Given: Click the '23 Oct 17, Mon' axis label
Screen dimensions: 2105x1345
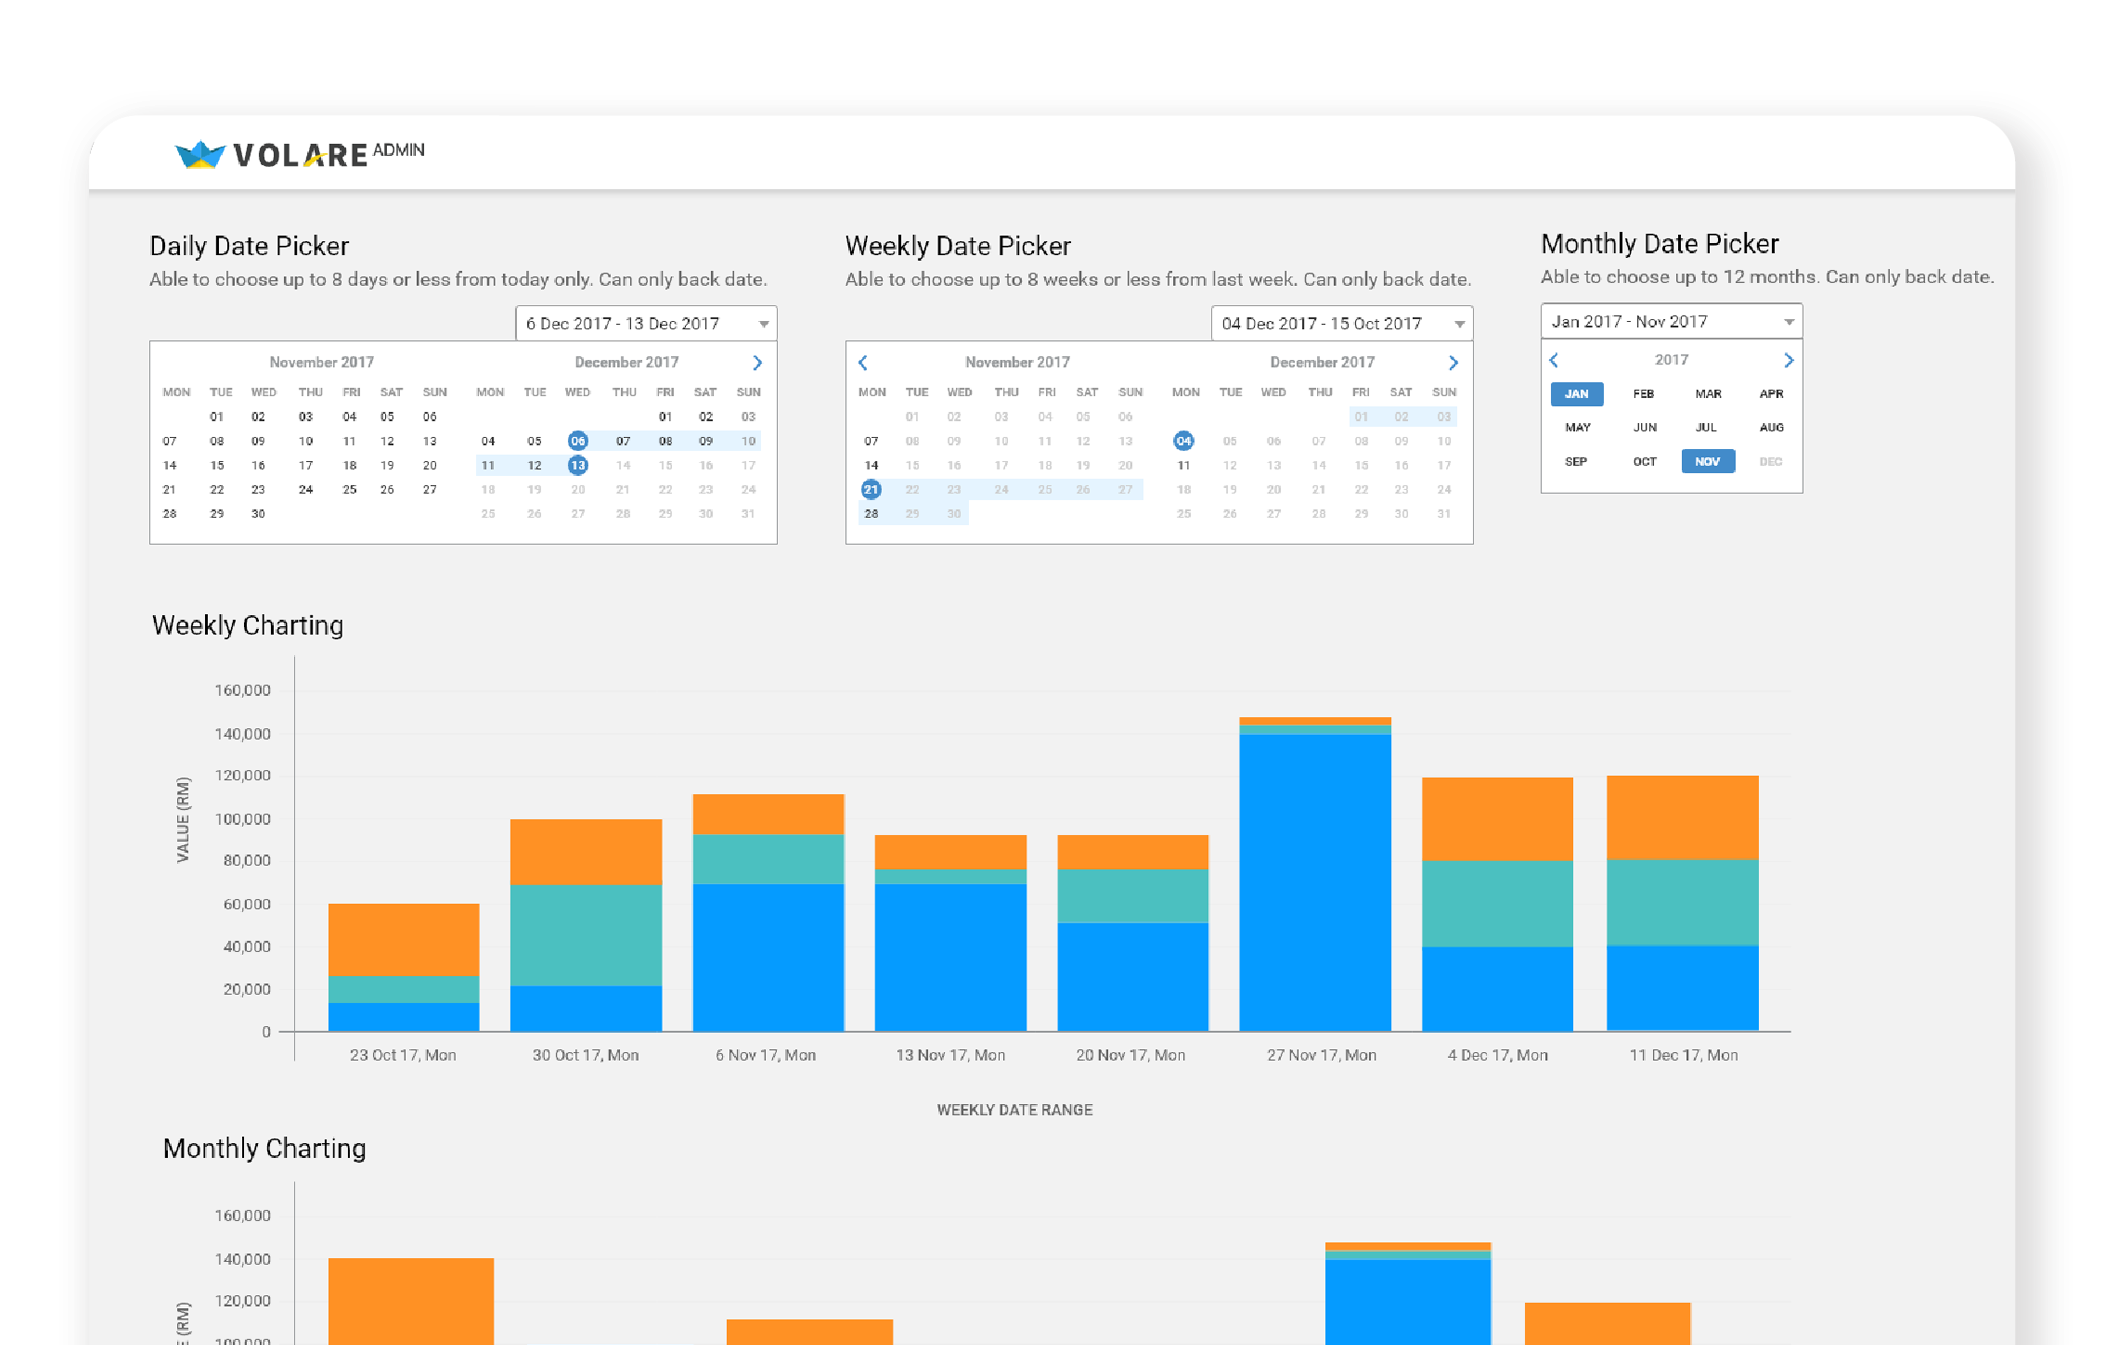Looking at the screenshot, I should pos(403,1055).
